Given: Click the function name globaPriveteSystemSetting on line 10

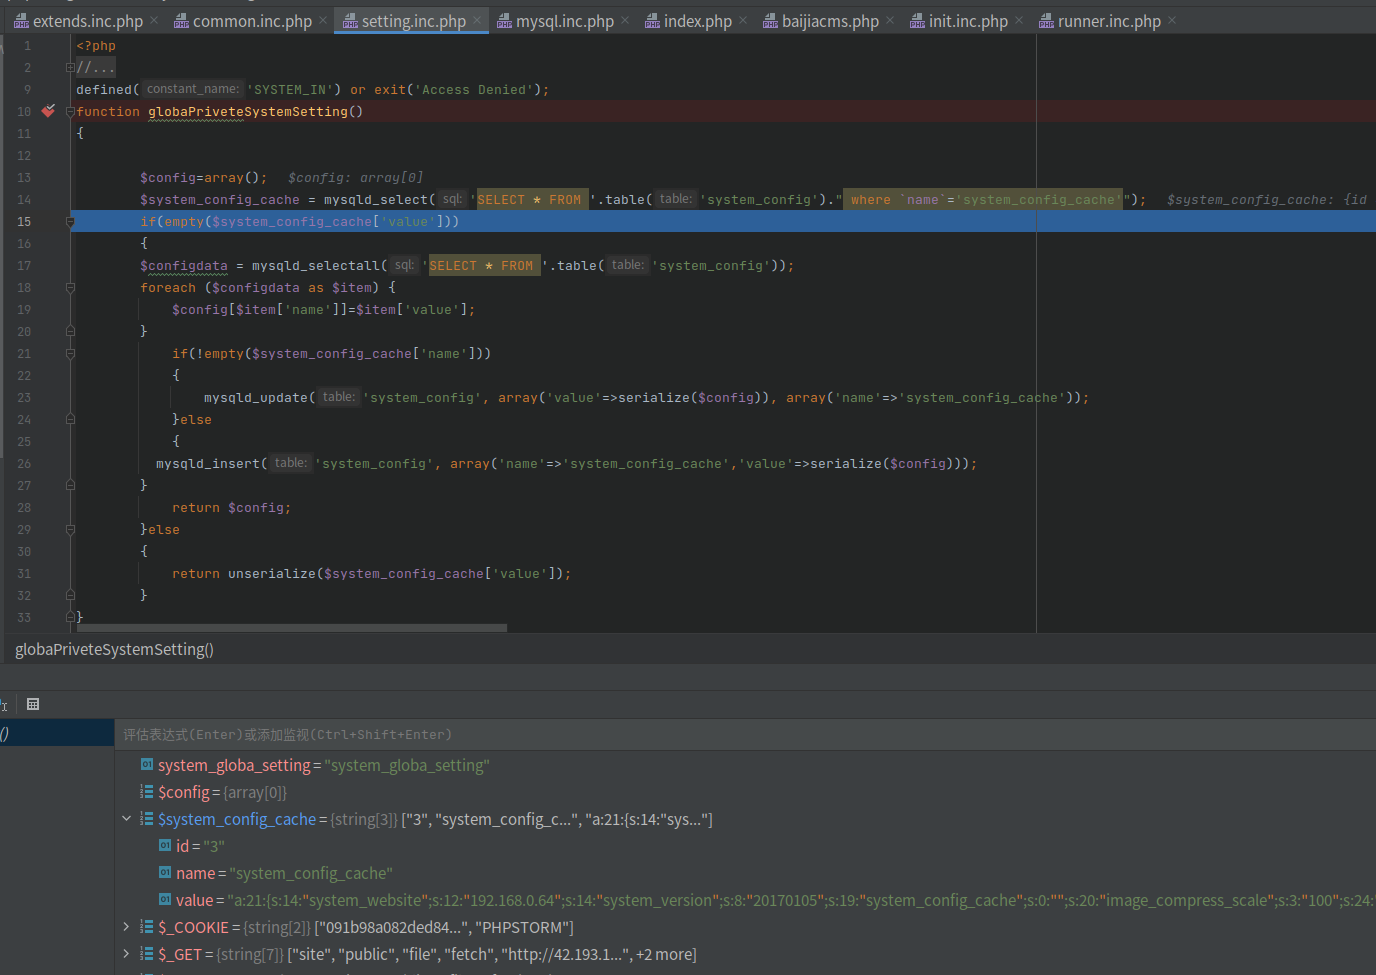Looking at the screenshot, I should (x=248, y=111).
